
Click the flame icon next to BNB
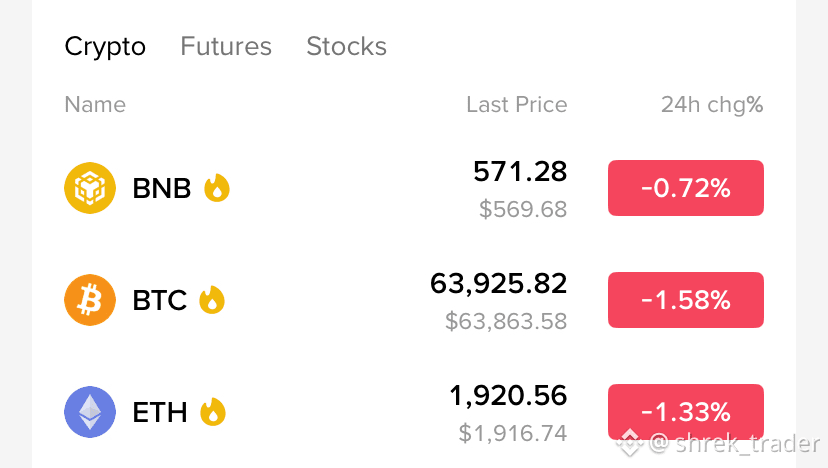point(217,188)
